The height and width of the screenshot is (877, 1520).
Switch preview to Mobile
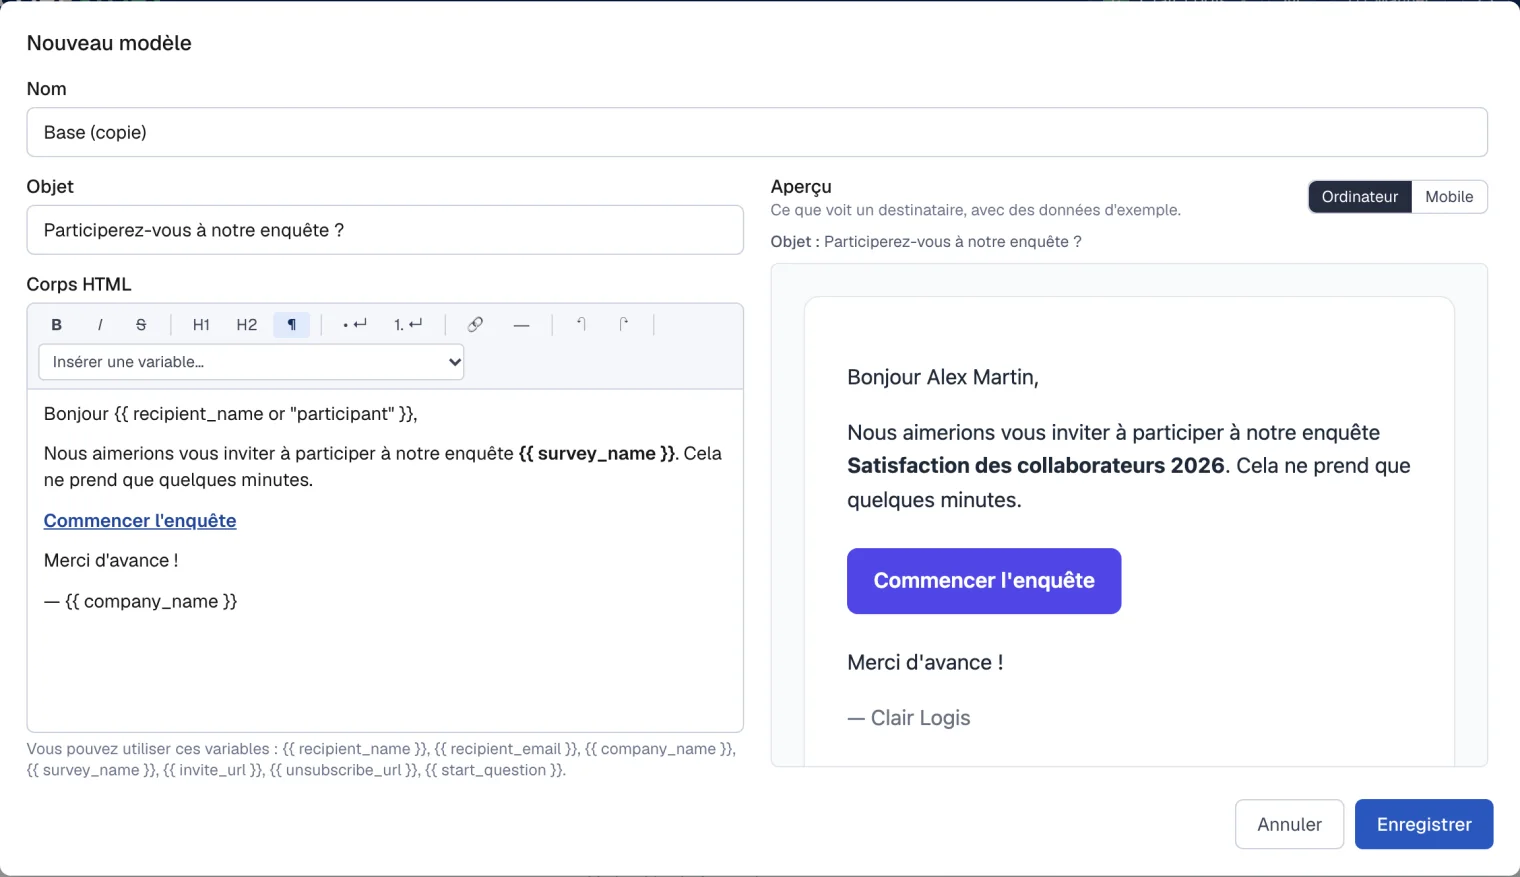[1449, 197]
